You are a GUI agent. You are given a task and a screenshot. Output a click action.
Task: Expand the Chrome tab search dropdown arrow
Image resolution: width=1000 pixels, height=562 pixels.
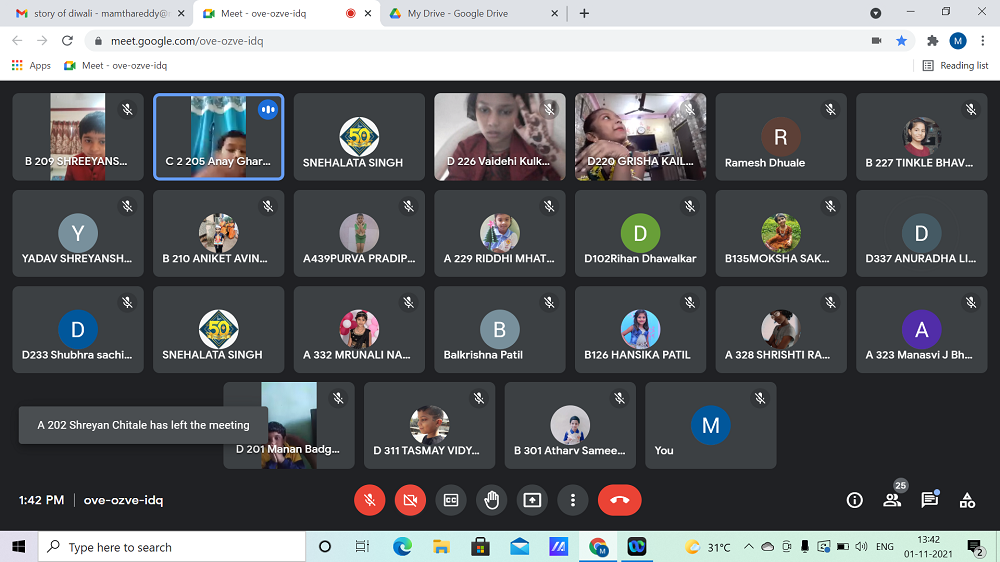876,13
